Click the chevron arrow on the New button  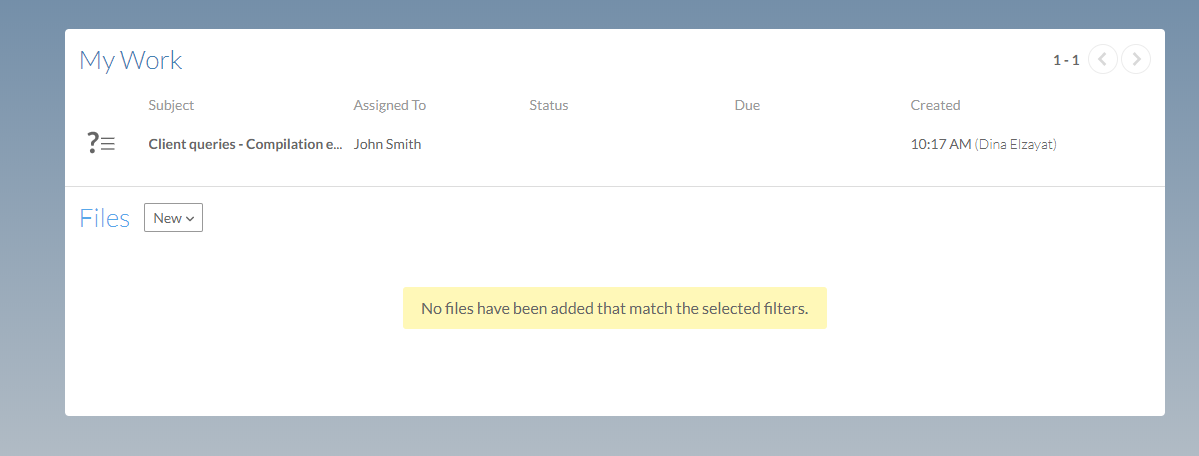point(190,219)
